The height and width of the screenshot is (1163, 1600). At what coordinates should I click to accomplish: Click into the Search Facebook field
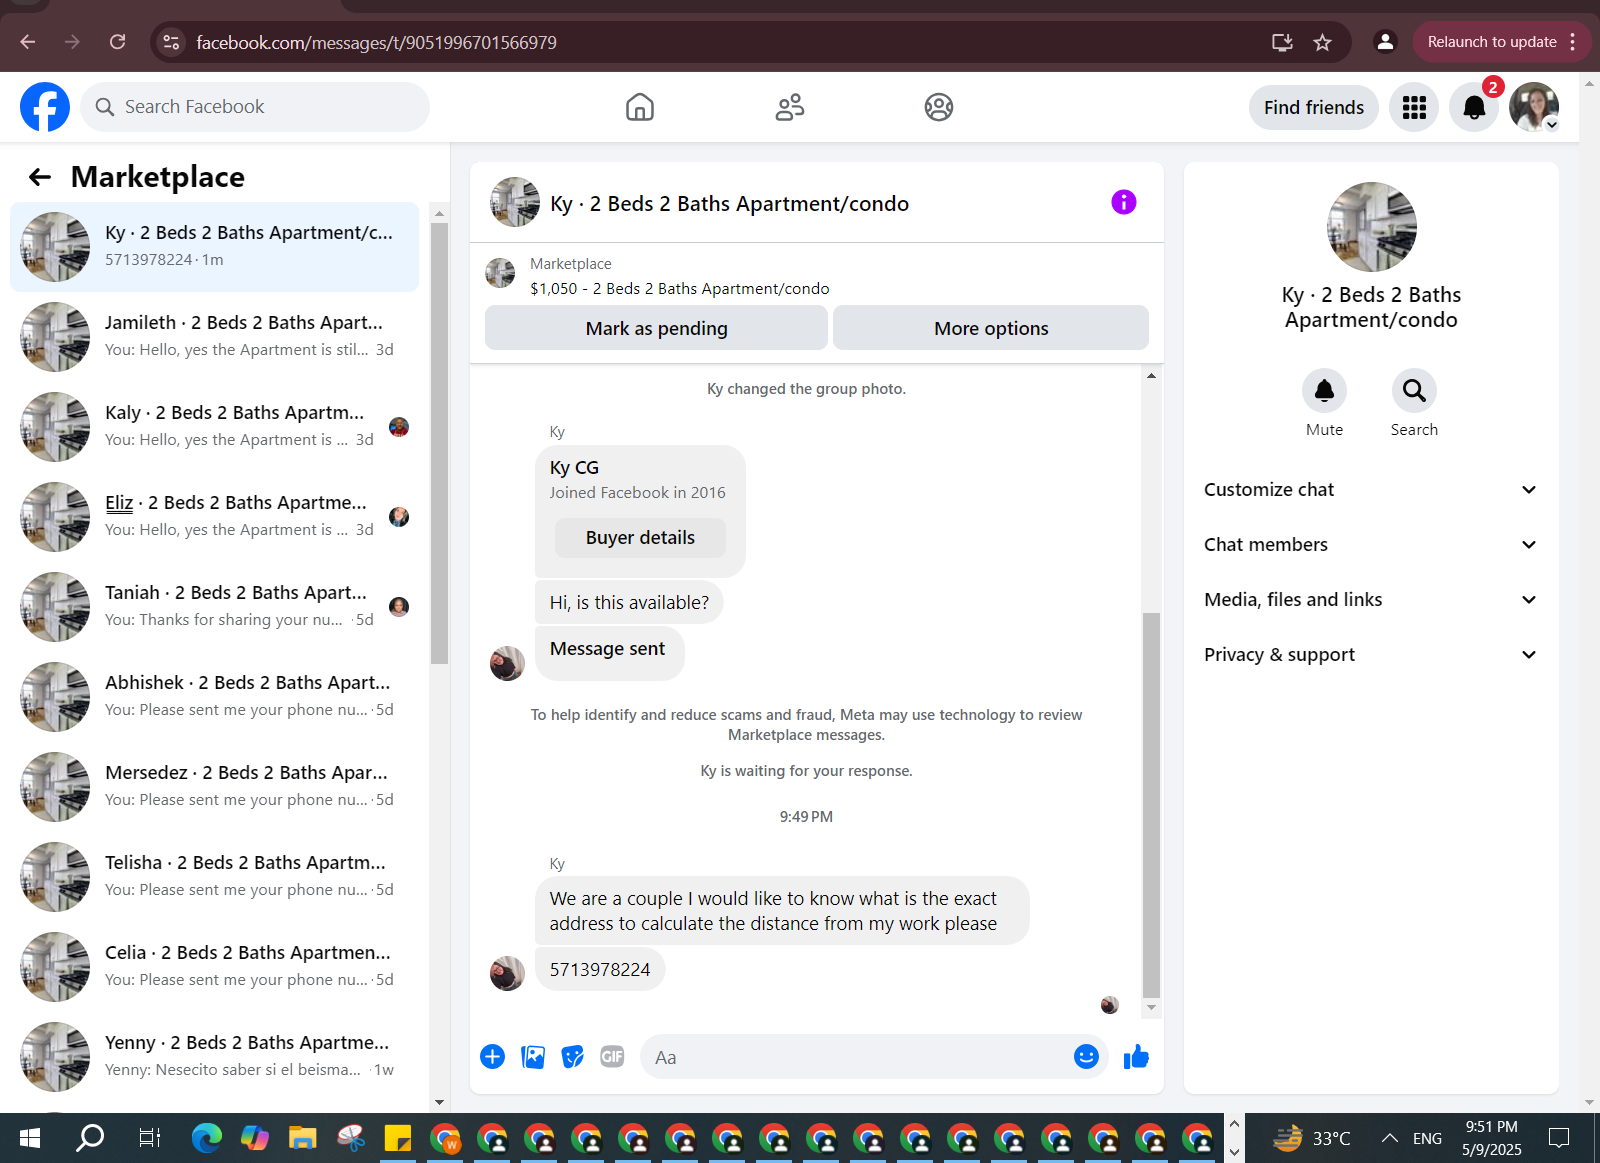pos(255,107)
